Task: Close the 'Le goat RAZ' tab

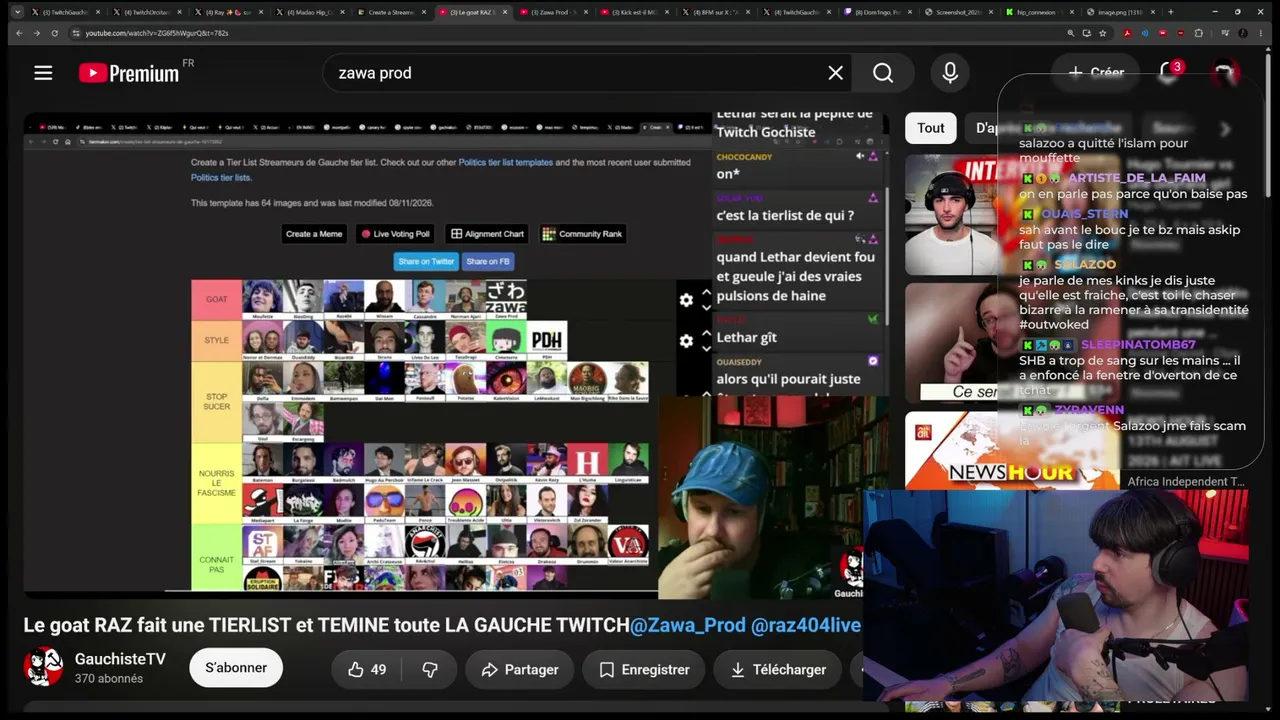Action: point(505,12)
